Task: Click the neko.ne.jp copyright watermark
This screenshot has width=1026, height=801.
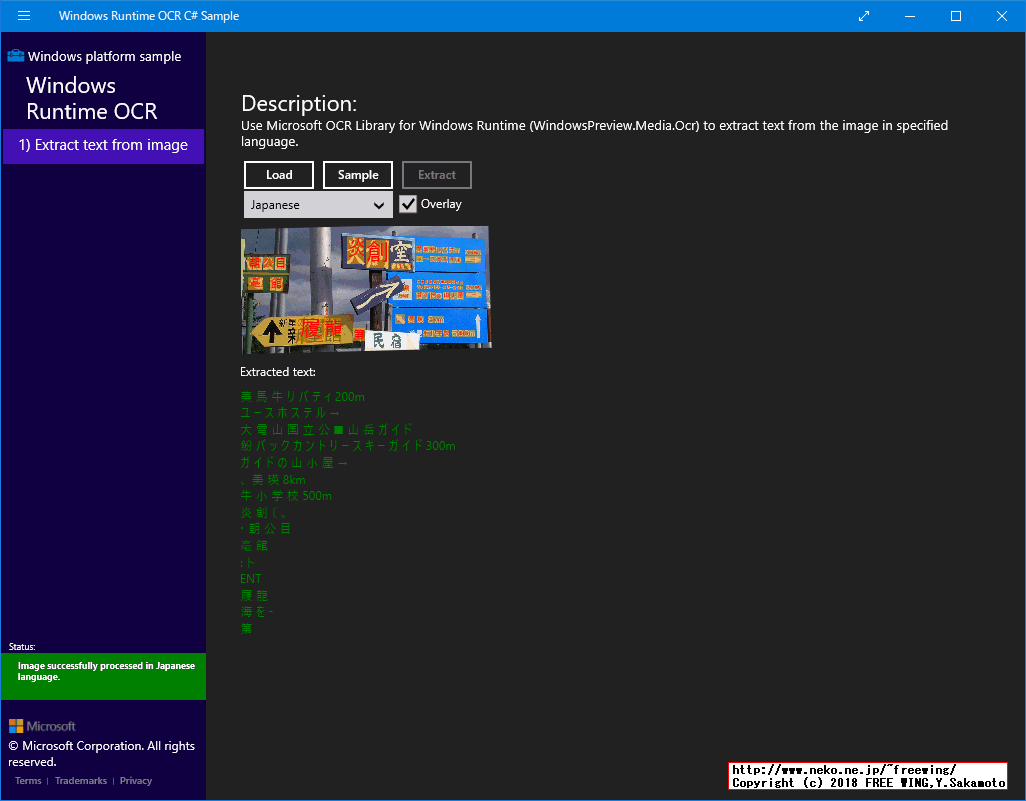Action: click(x=866, y=774)
